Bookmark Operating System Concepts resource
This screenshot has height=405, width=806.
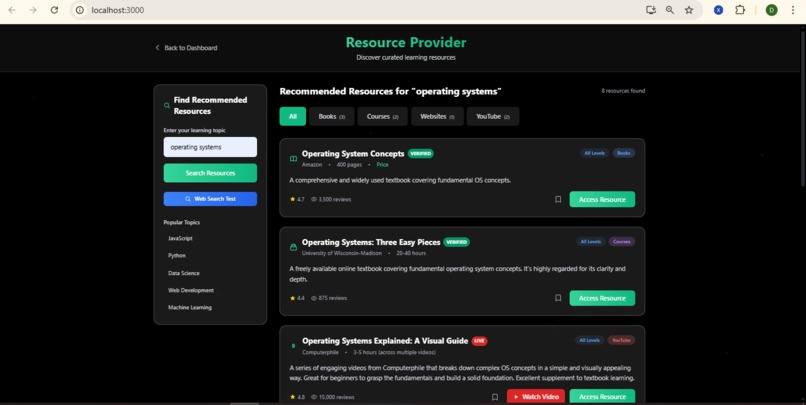(558, 199)
